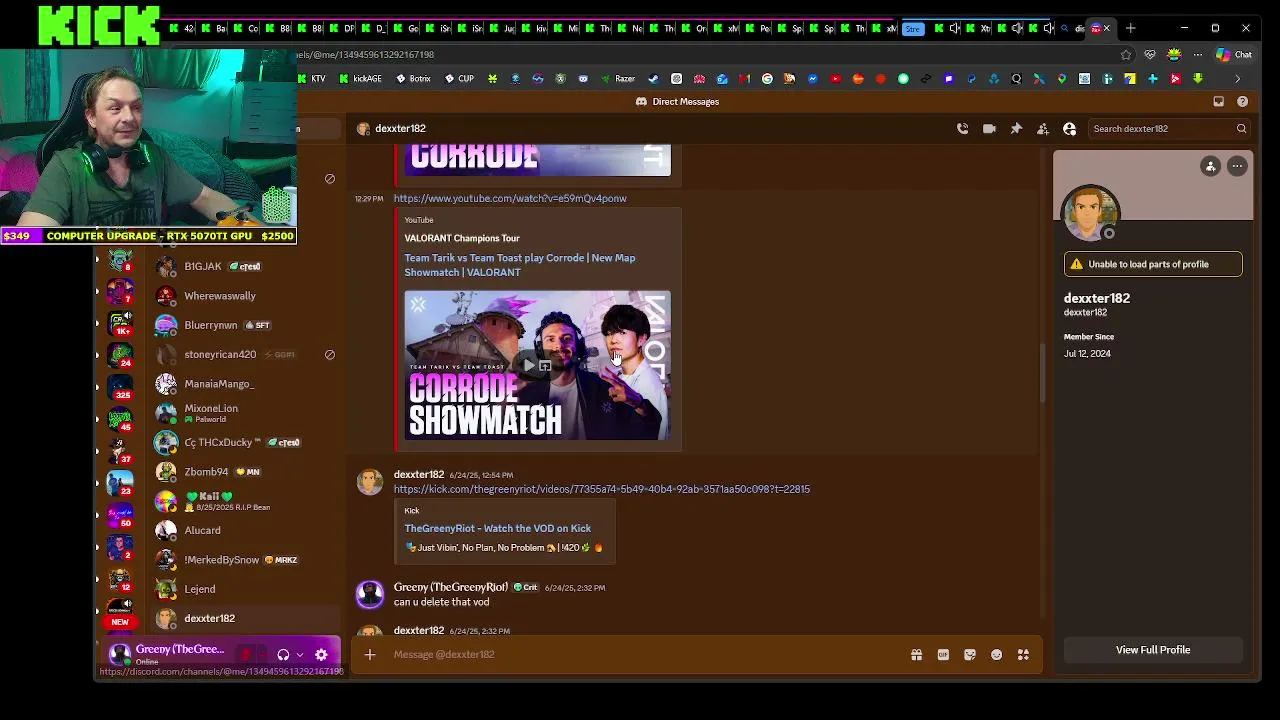Click the Message @dexxter182 text field
The height and width of the screenshot is (720, 1280).
[x=645, y=654]
